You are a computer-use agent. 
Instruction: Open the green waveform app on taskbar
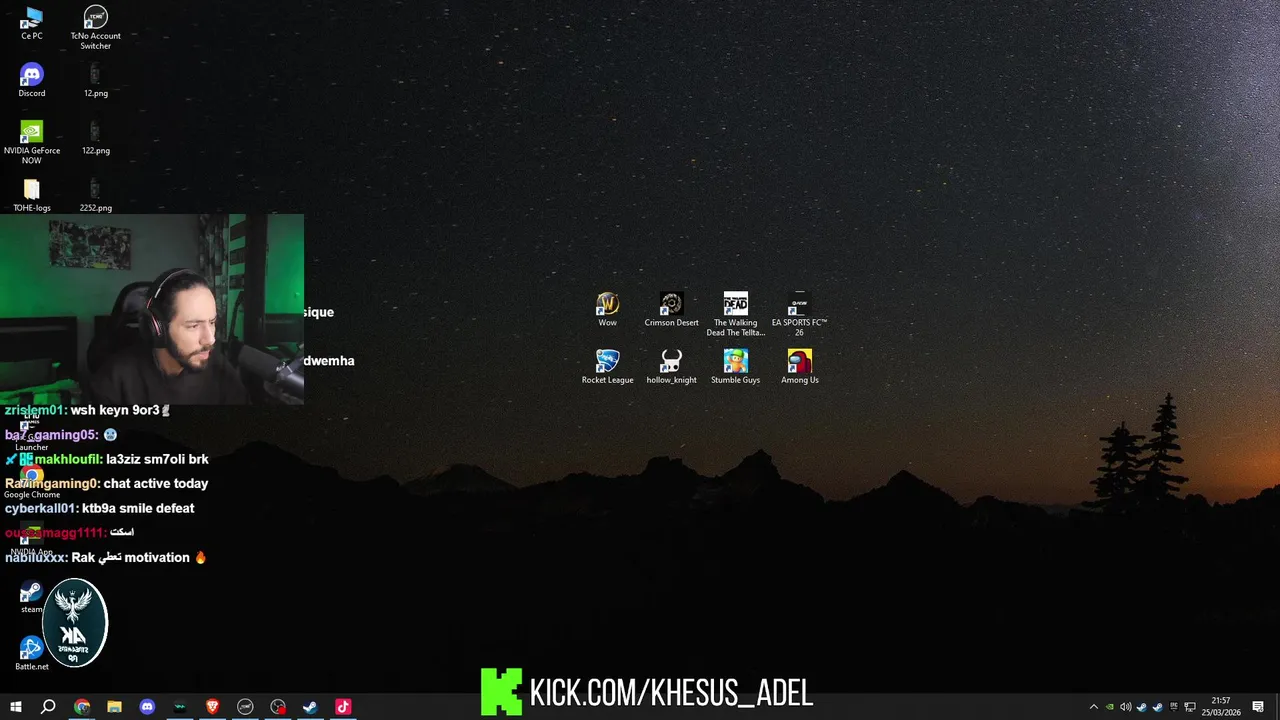click(180, 707)
